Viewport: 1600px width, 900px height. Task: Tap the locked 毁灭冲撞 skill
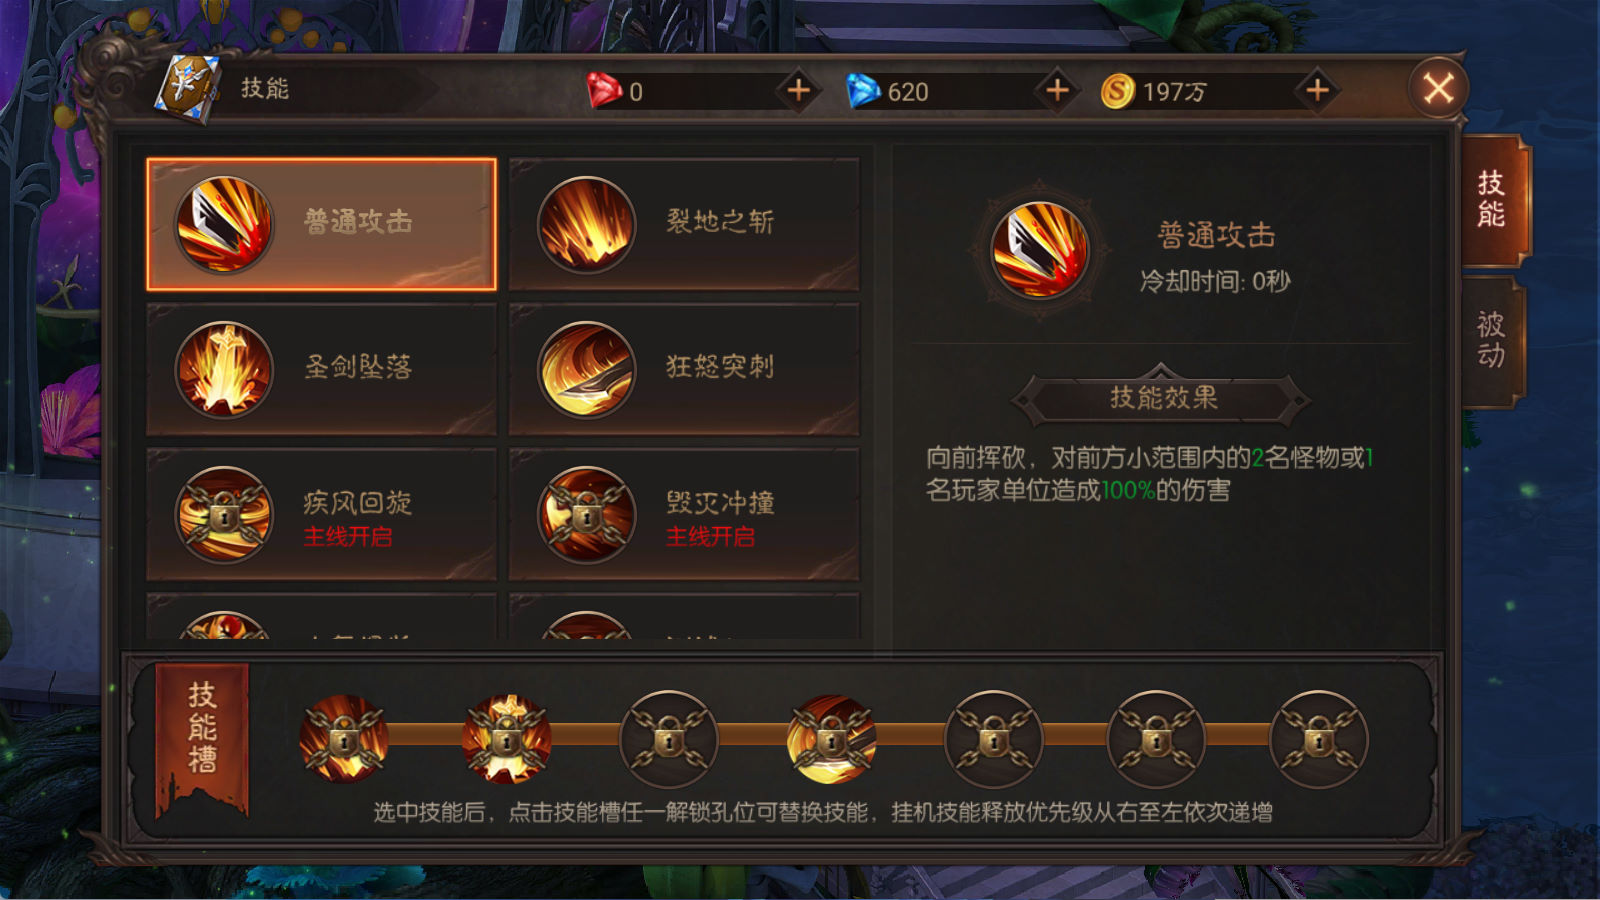(x=684, y=514)
